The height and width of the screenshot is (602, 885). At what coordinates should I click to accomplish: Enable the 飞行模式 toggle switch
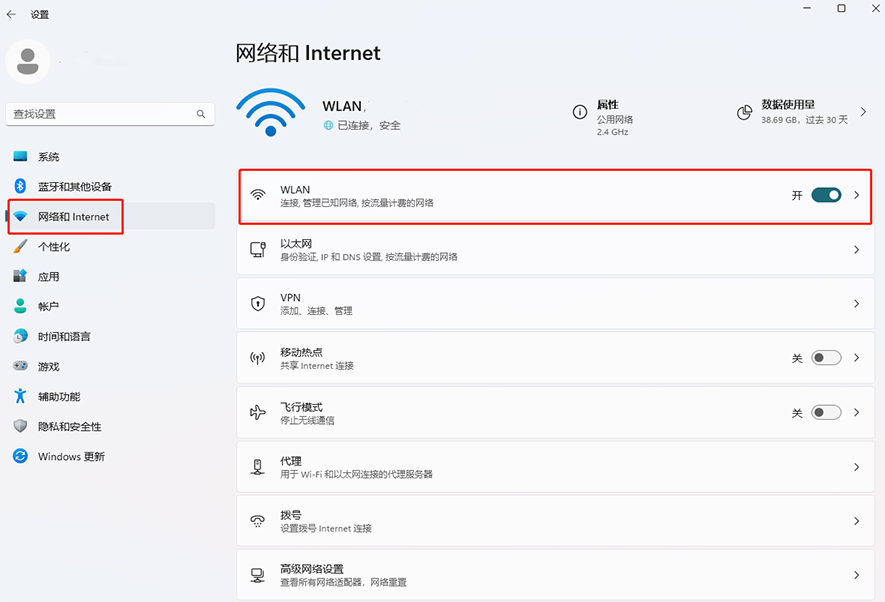[826, 412]
